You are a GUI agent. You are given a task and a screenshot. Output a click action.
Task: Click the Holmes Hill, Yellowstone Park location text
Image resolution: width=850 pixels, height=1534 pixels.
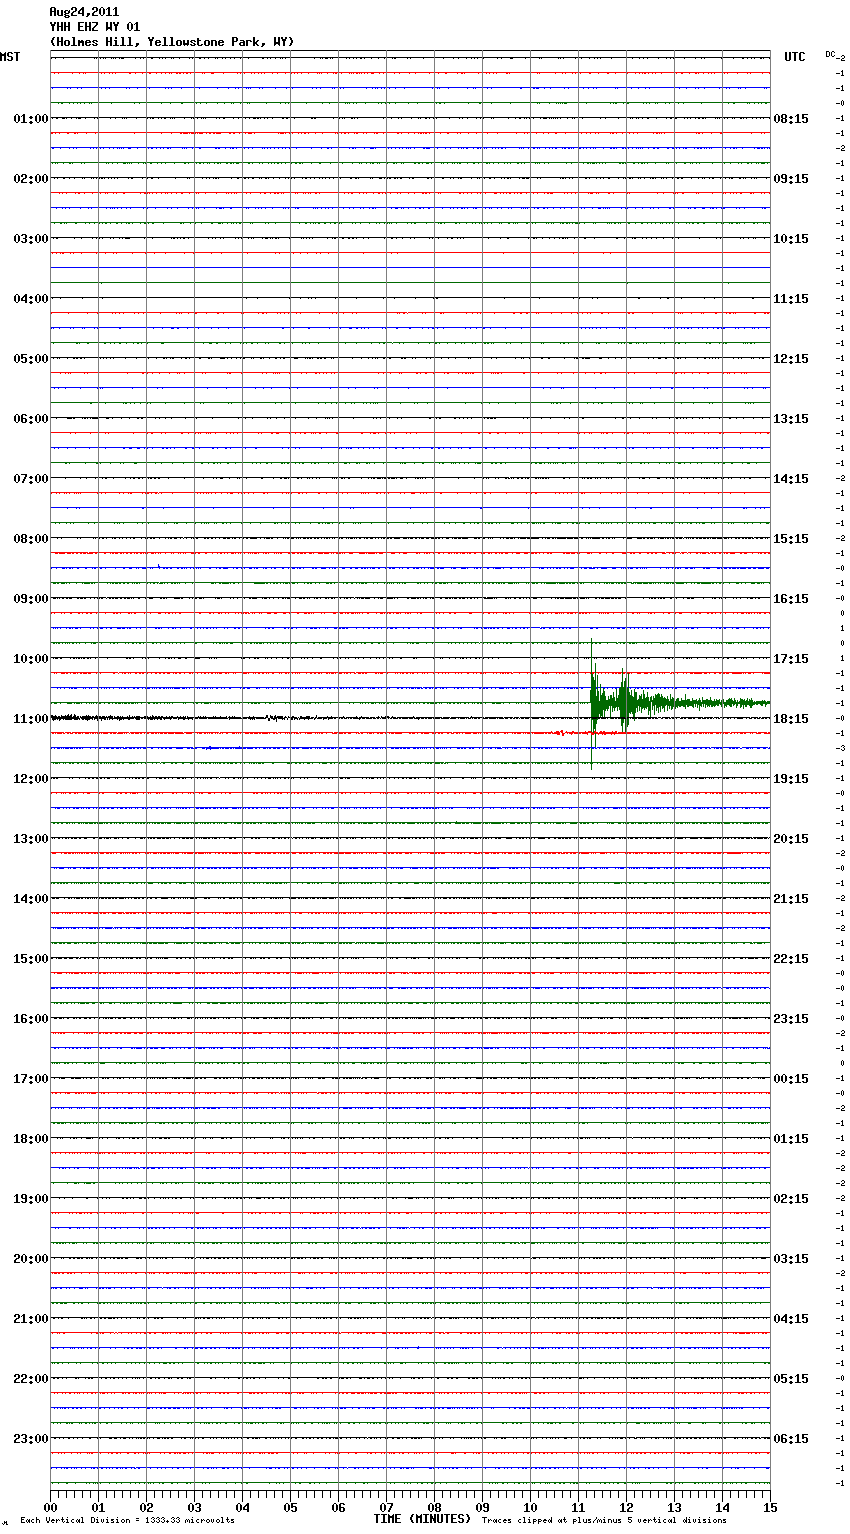172,42
